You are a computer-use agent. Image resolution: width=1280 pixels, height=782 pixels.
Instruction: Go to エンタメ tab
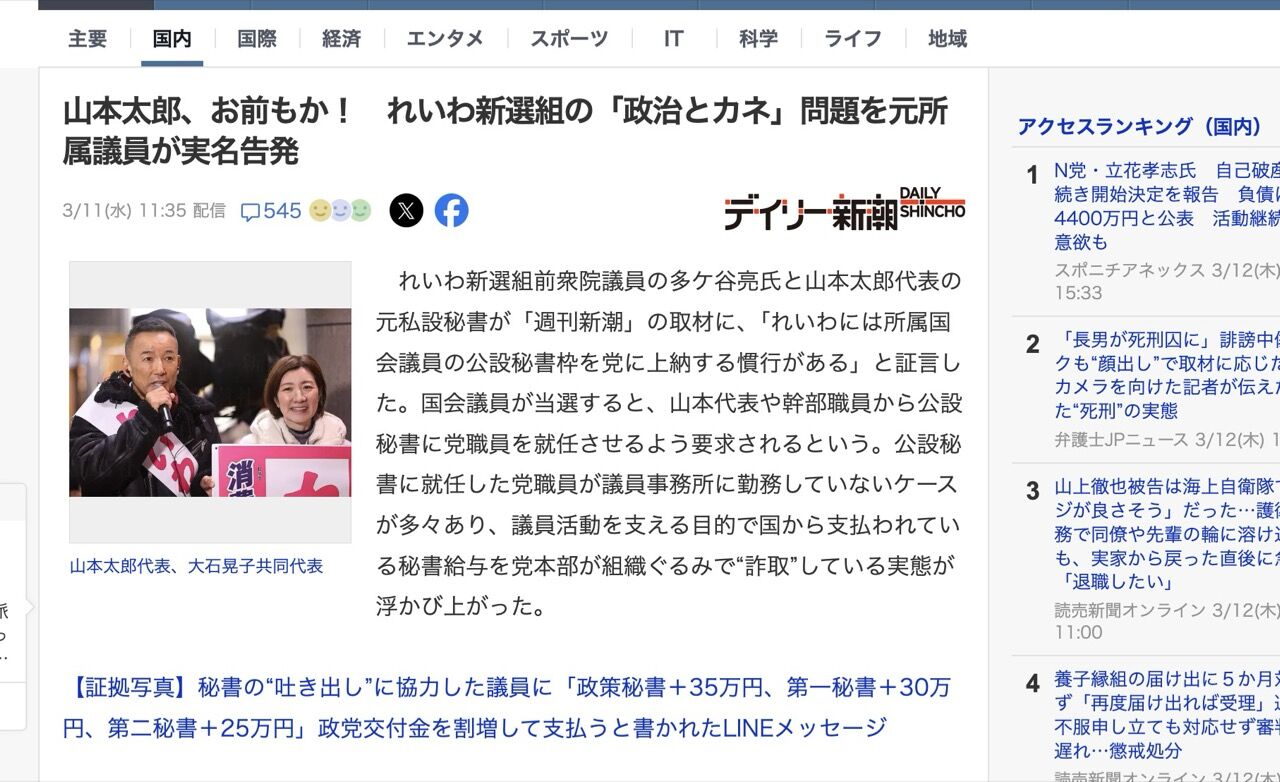[x=445, y=39]
